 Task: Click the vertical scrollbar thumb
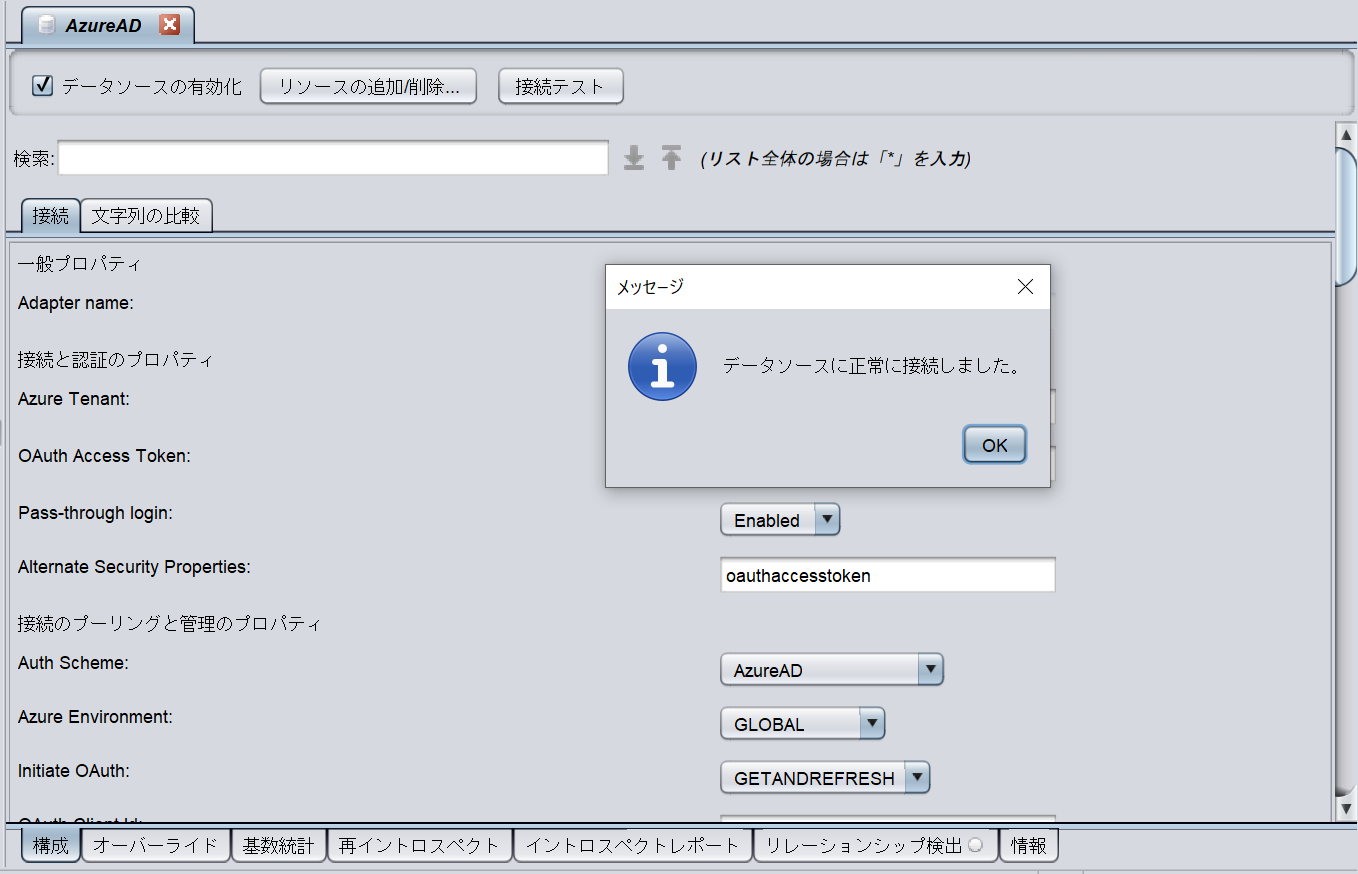(x=1347, y=215)
